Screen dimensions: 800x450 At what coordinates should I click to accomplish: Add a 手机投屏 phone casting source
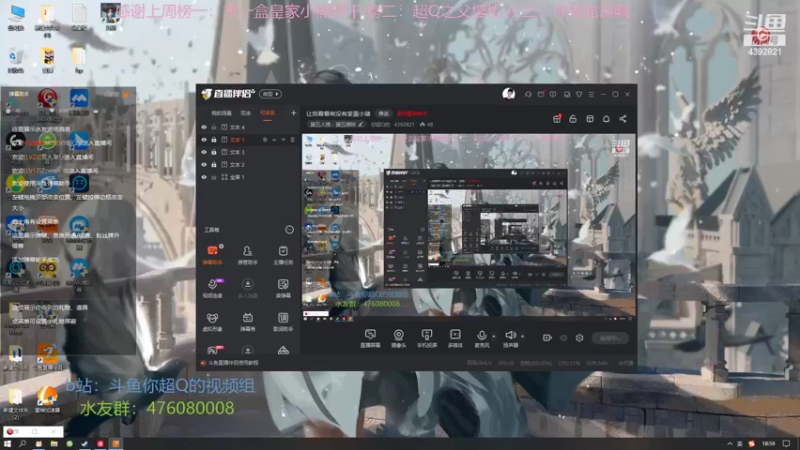(427, 338)
